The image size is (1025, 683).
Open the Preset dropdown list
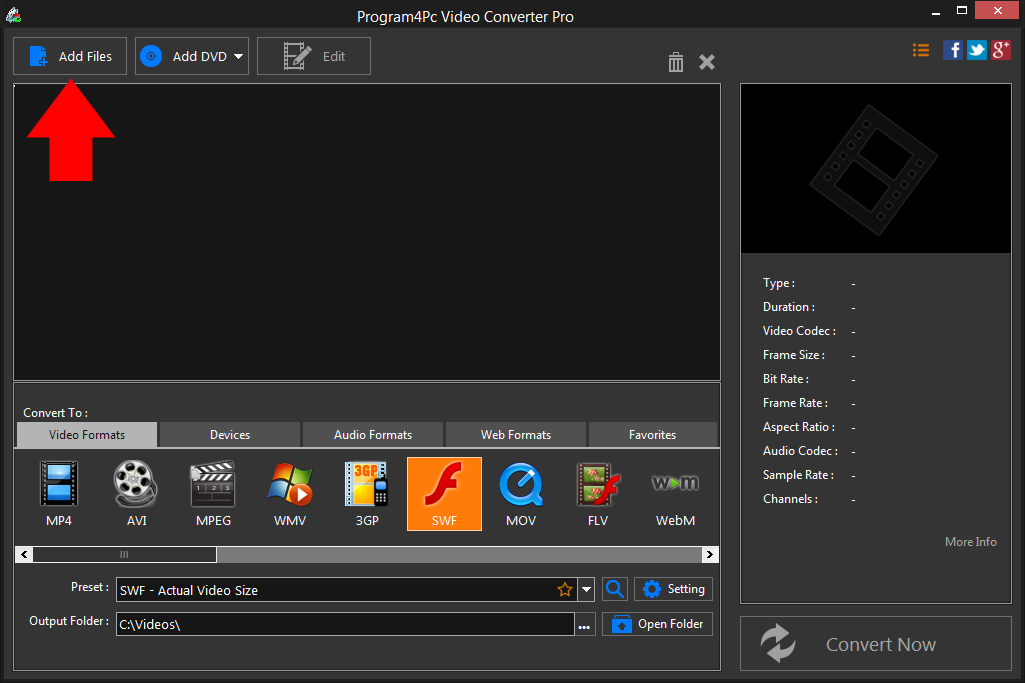click(x=587, y=589)
